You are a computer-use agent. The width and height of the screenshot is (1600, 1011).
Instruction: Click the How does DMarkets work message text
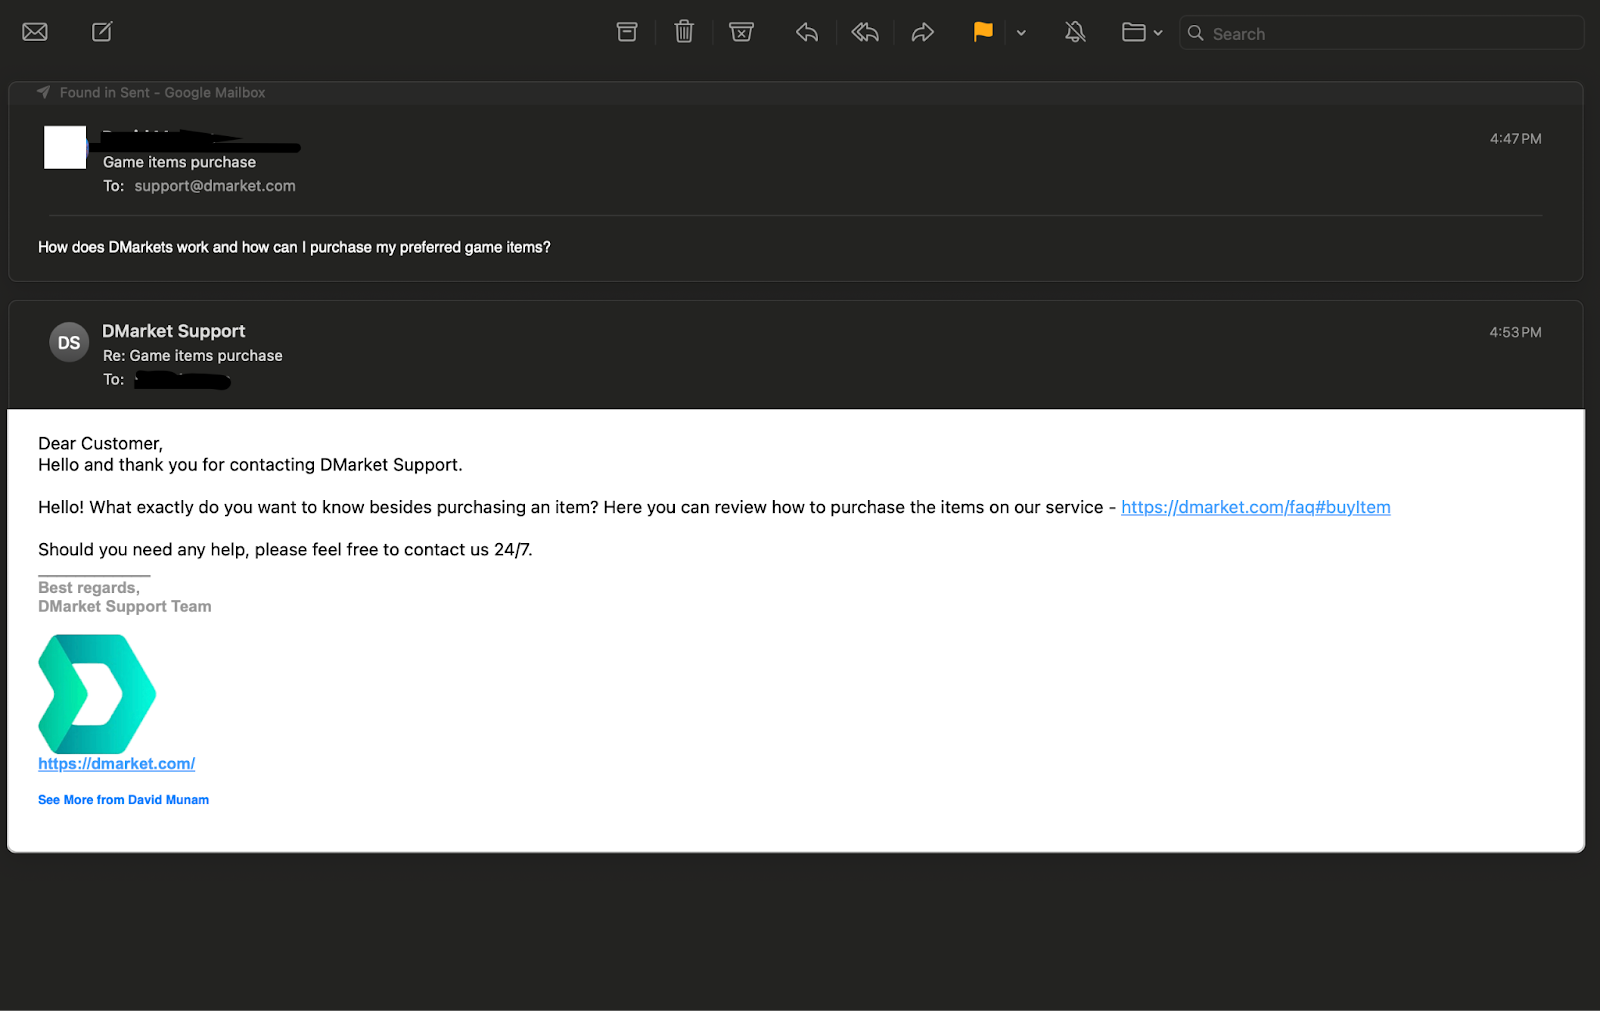coord(294,247)
